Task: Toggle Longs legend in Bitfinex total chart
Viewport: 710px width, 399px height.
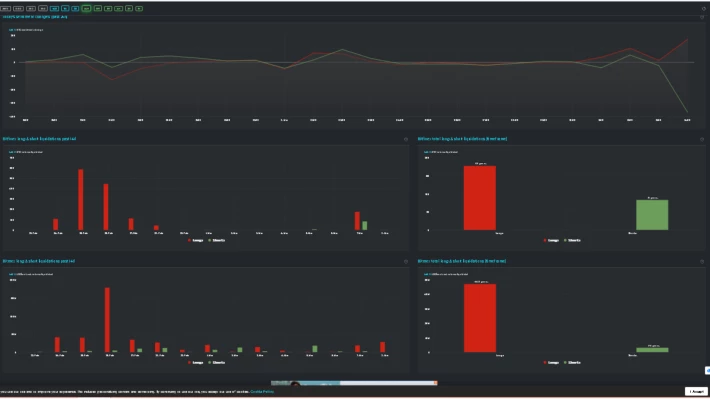Action: pos(551,240)
